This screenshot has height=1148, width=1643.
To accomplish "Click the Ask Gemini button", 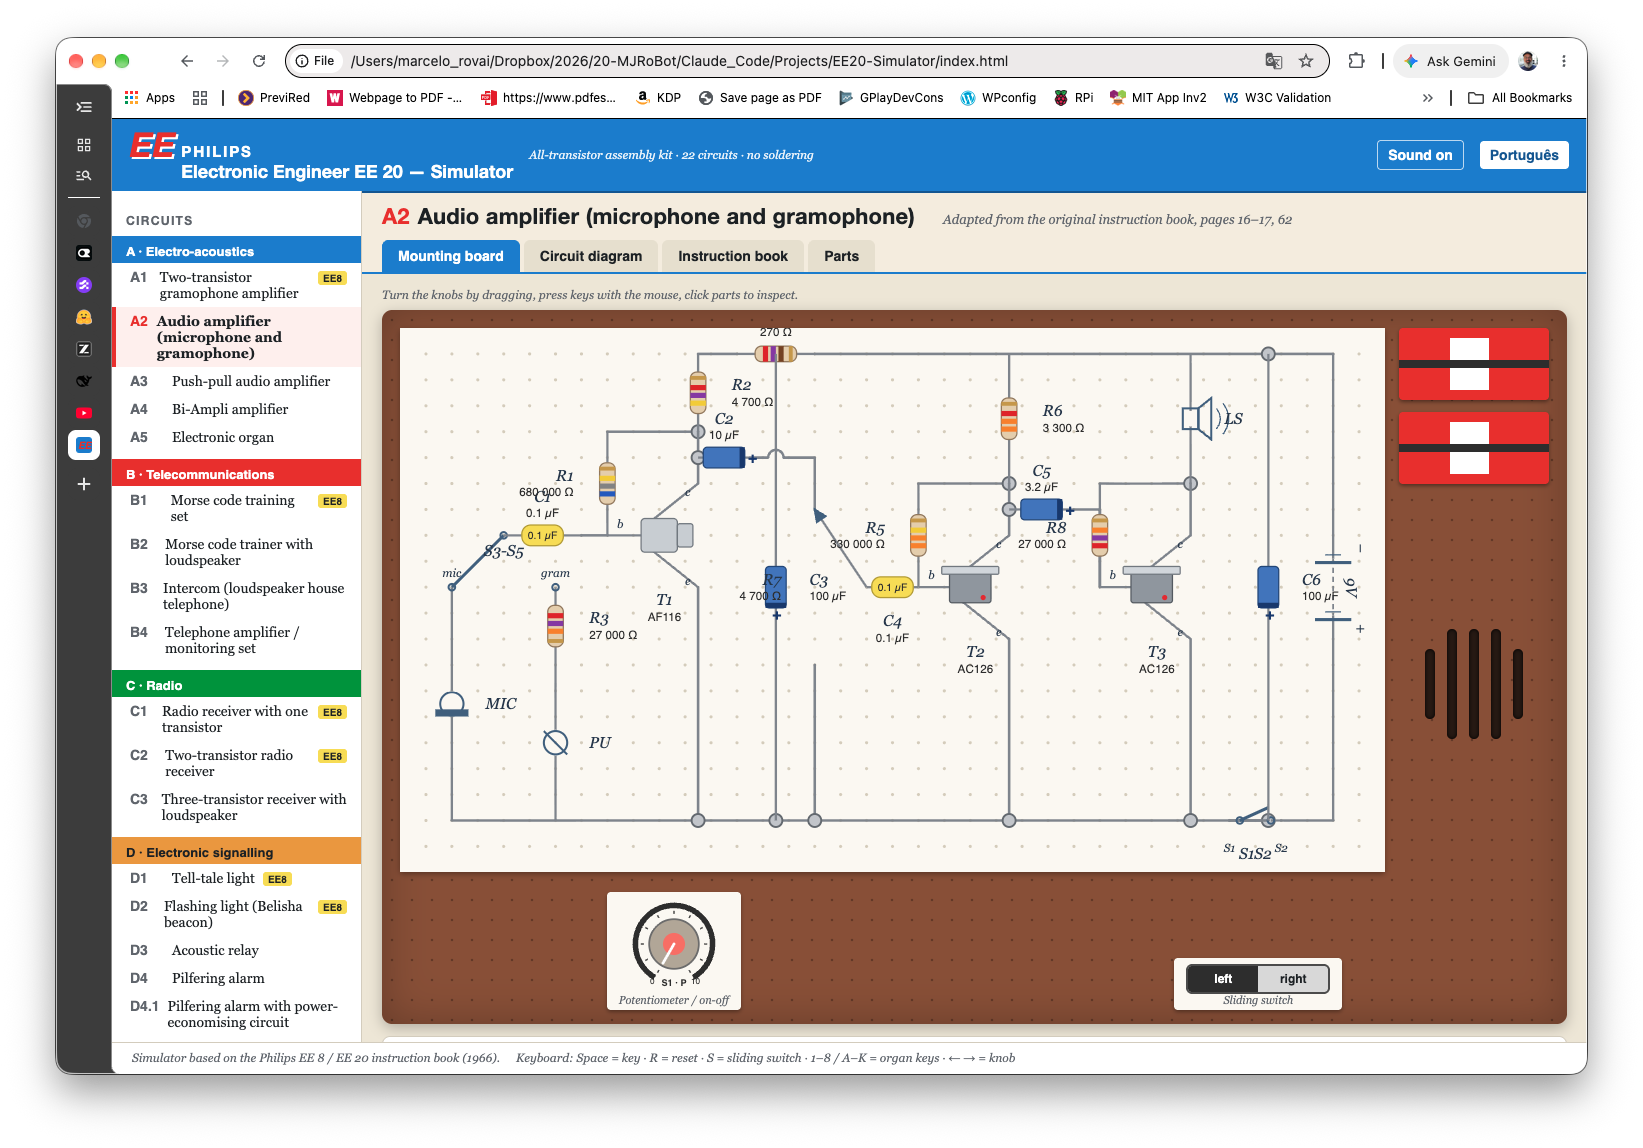I will [x=1450, y=61].
